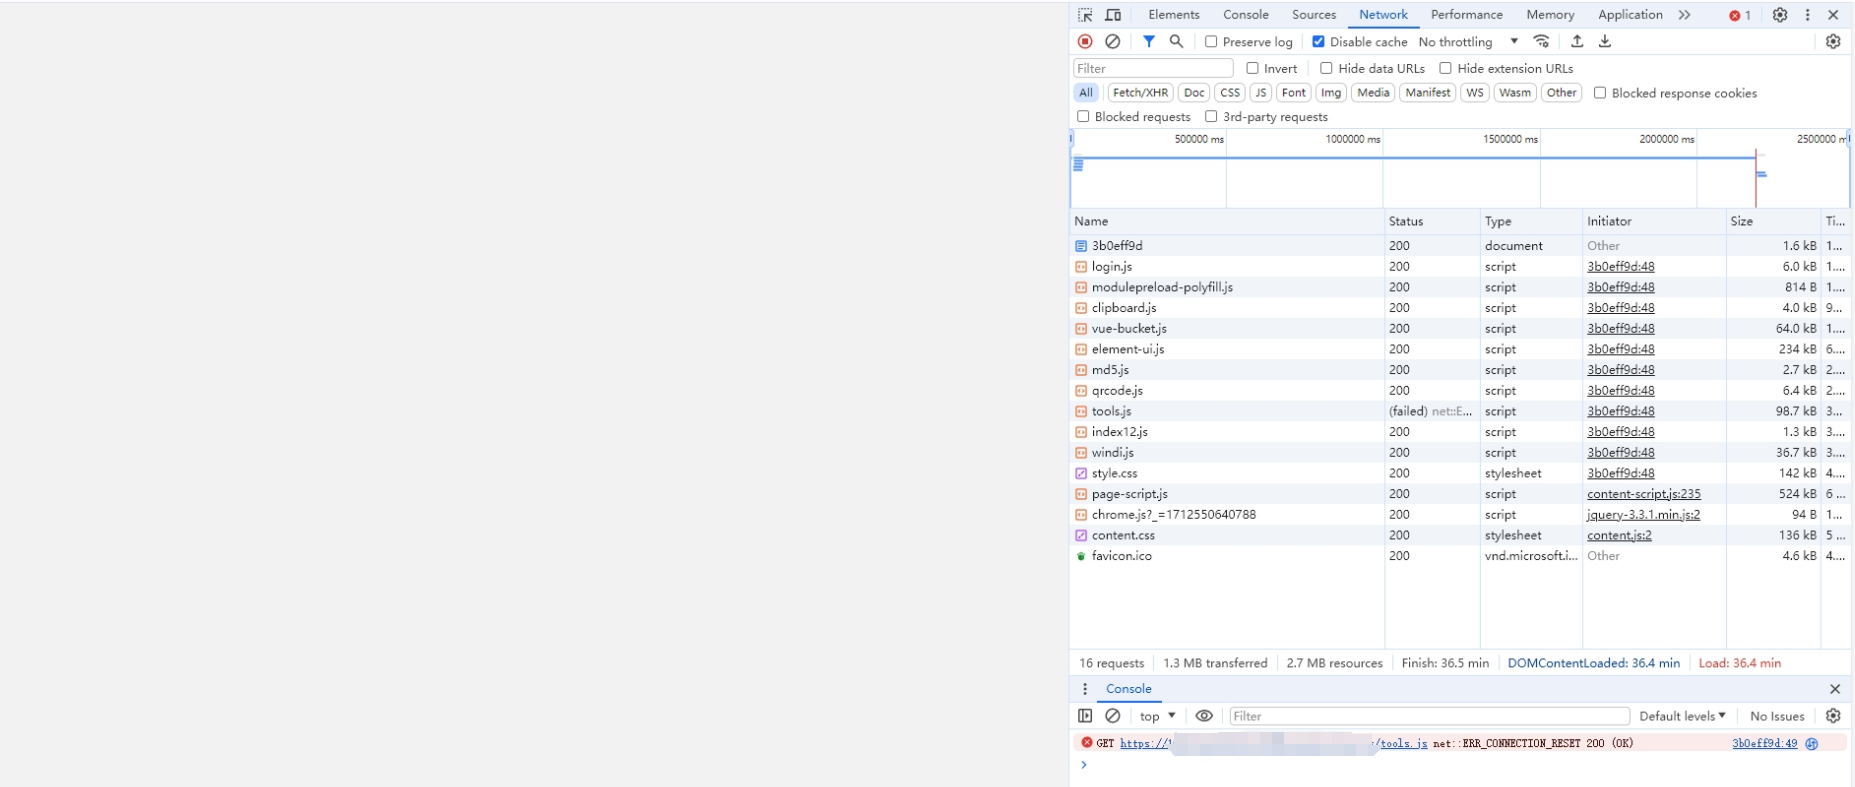Clear the network log
Image resolution: width=1855 pixels, height=787 pixels.
1113,42
